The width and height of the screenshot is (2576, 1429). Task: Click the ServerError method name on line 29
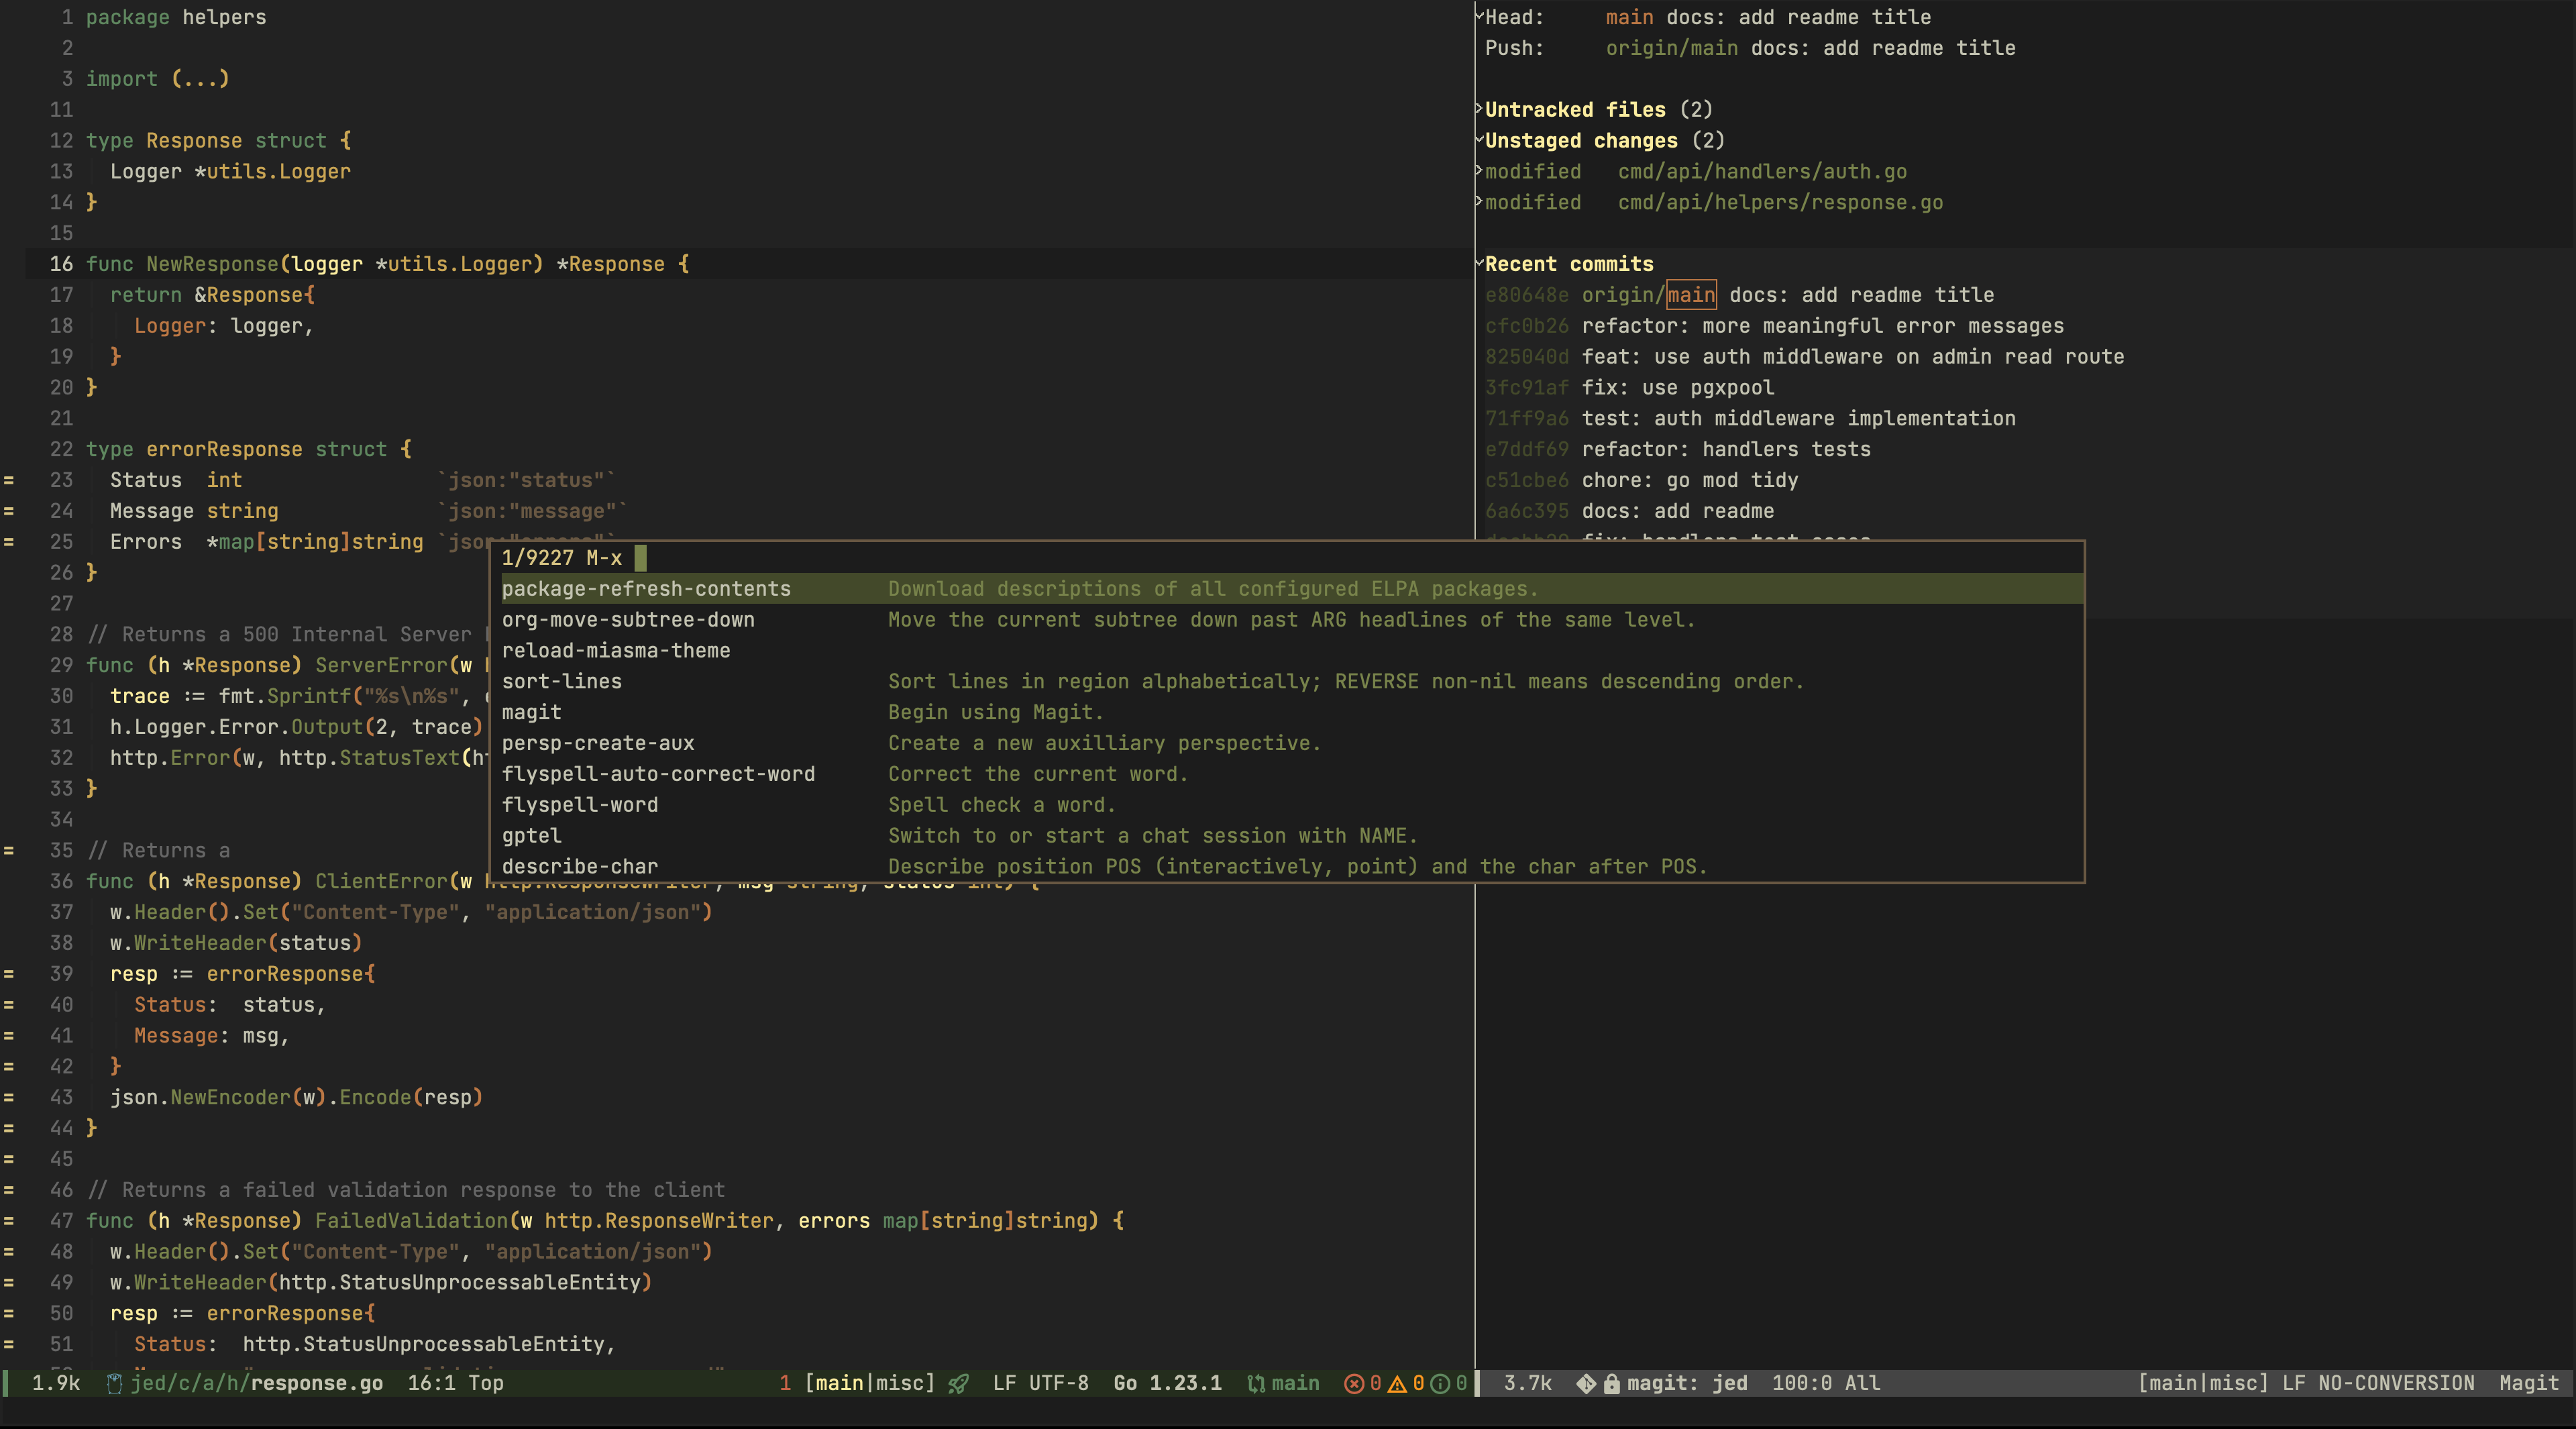pos(381,665)
